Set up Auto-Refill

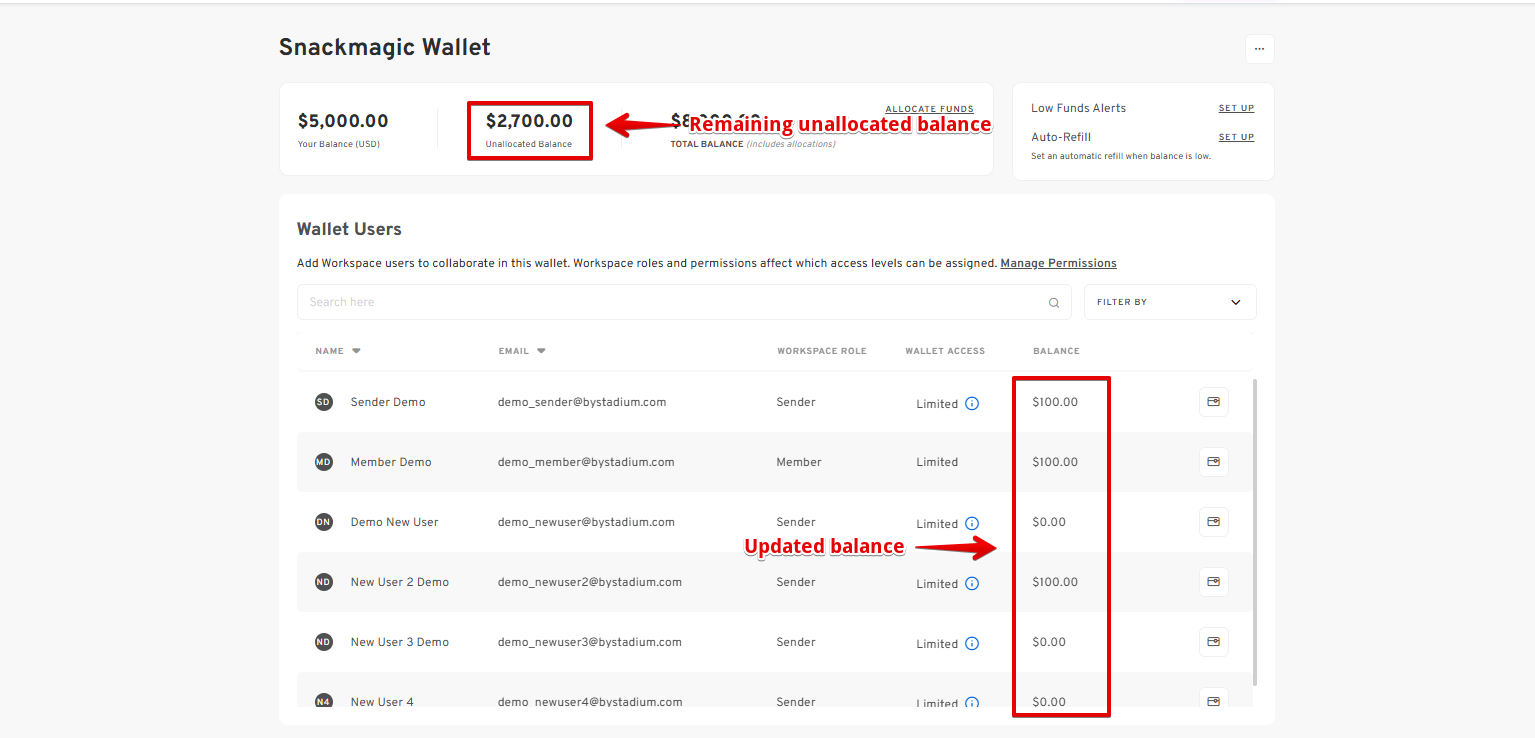click(1236, 137)
